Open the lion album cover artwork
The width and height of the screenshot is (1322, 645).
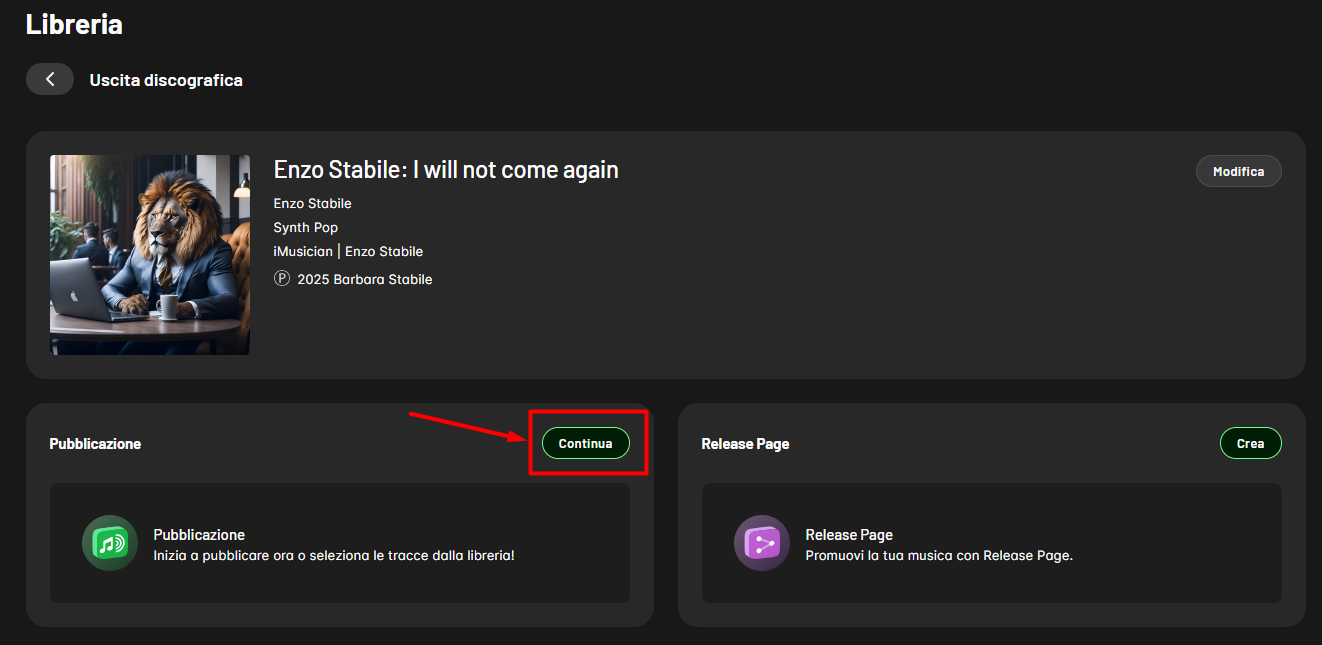click(150, 255)
